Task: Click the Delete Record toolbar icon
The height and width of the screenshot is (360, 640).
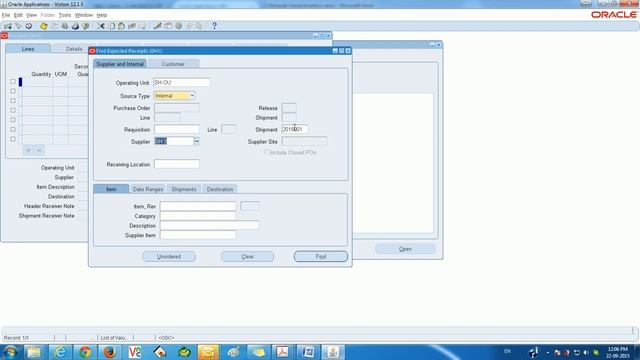Action: [142, 26]
